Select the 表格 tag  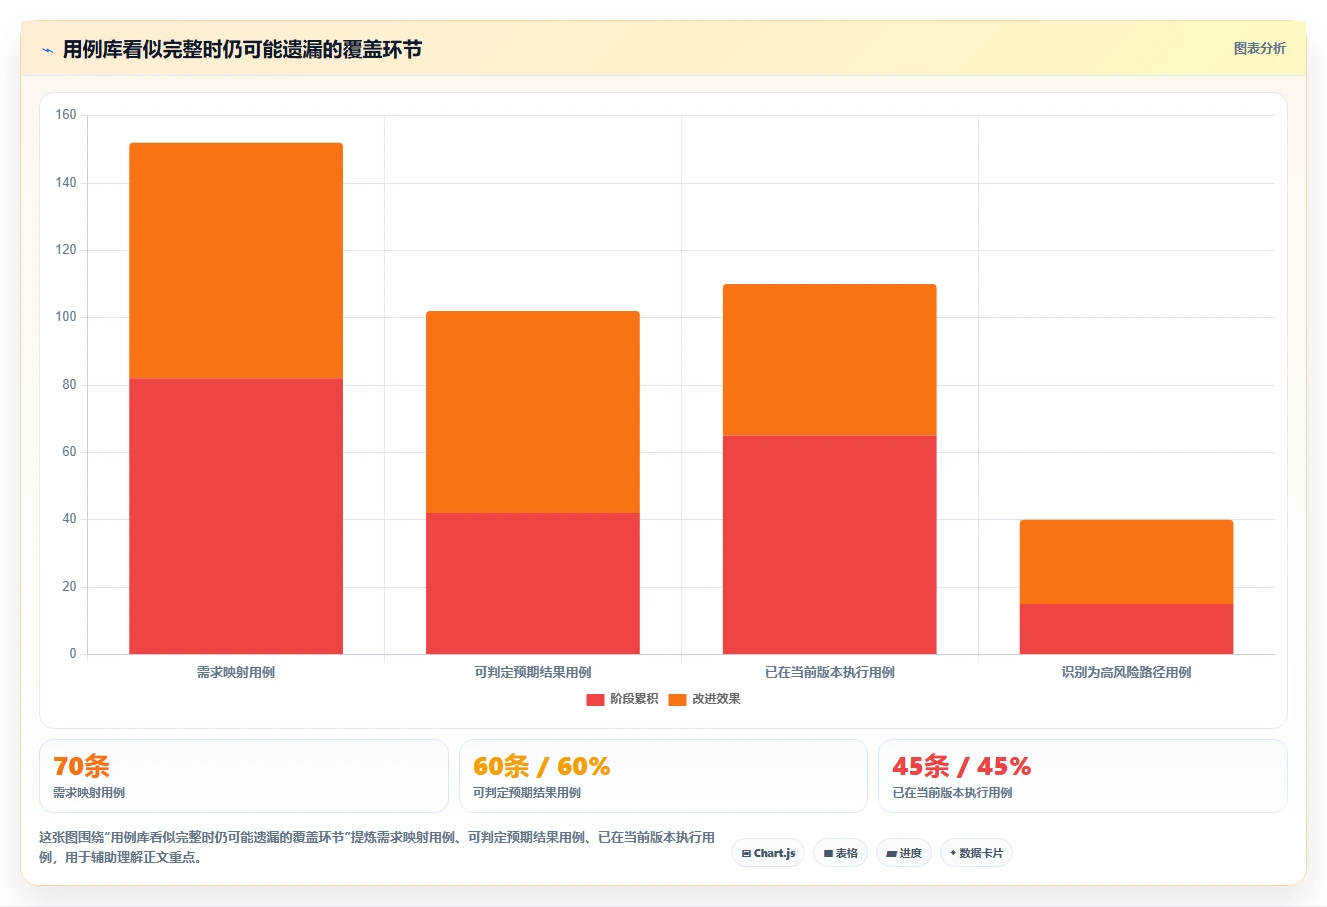(840, 853)
